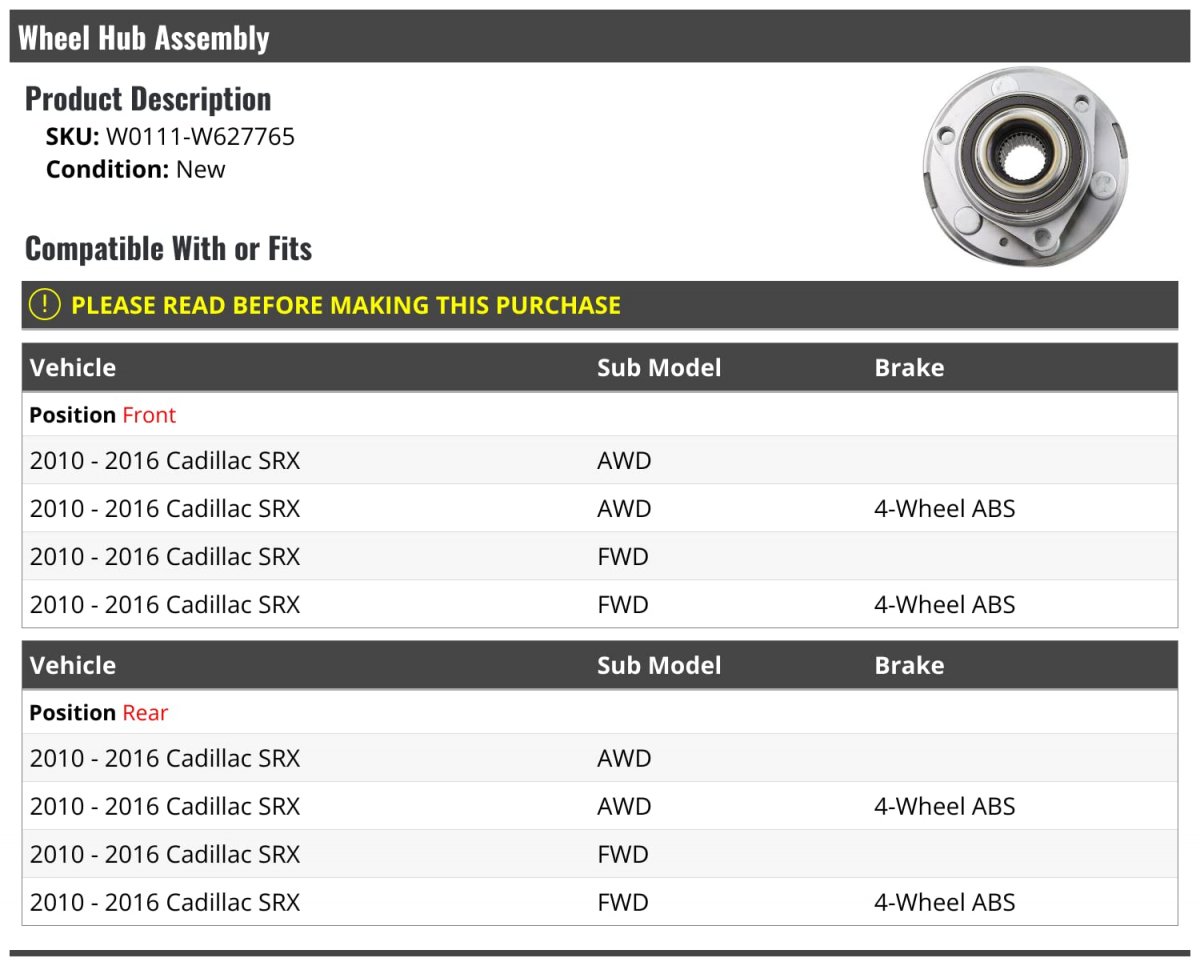Image resolution: width=1200 pixels, height=966 pixels.
Task: Click the red Front position label
Action: [x=149, y=414]
